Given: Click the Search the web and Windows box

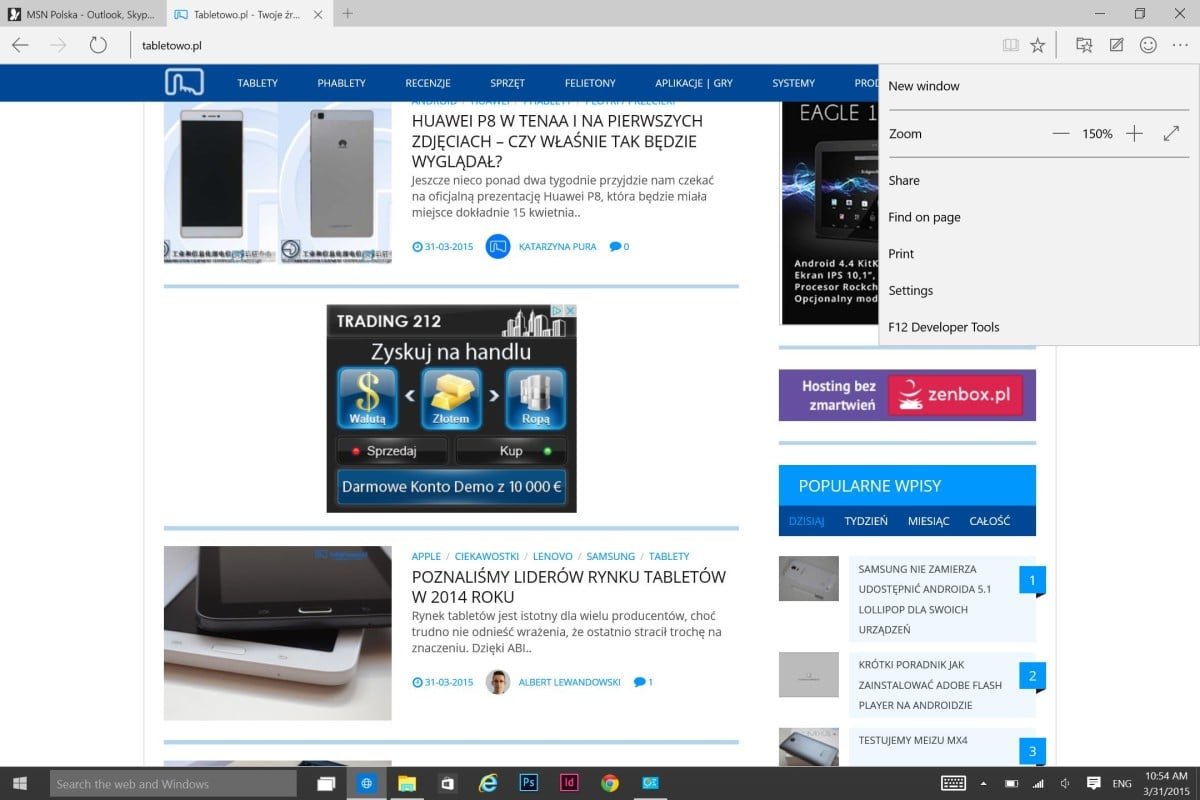Looking at the screenshot, I should tap(173, 783).
